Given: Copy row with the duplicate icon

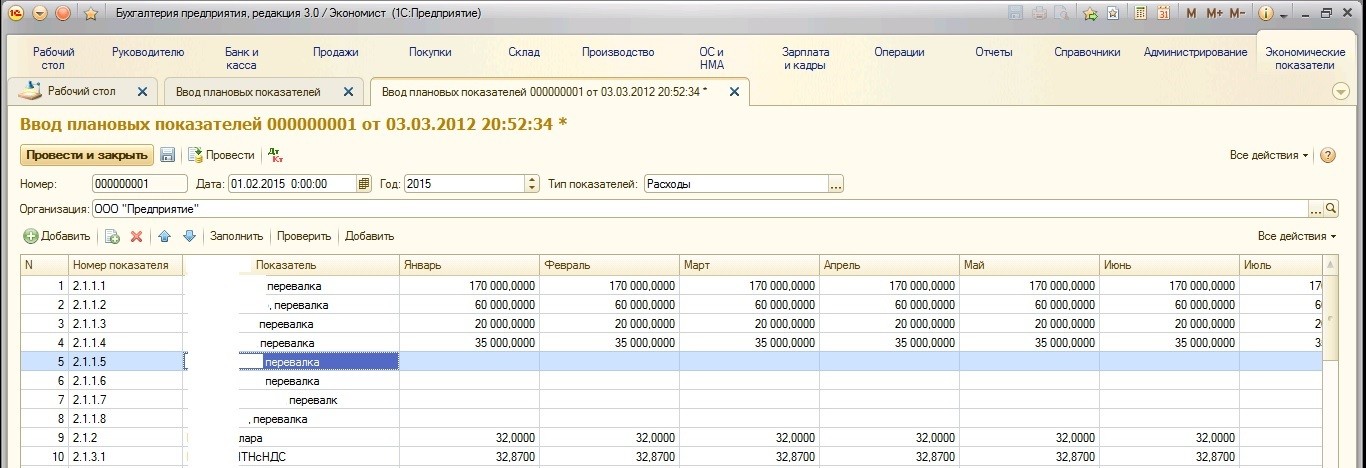Looking at the screenshot, I should [x=112, y=236].
